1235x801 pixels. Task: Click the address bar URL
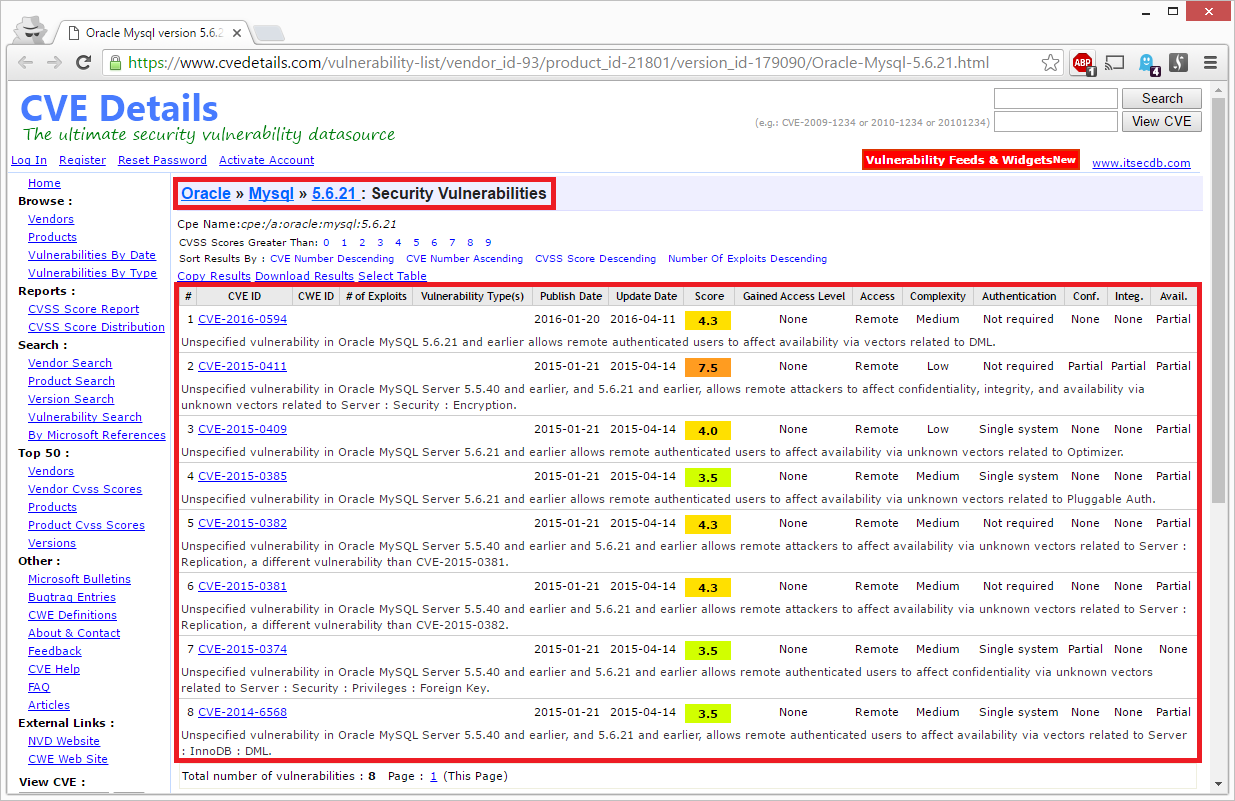[x=558, y=63]
